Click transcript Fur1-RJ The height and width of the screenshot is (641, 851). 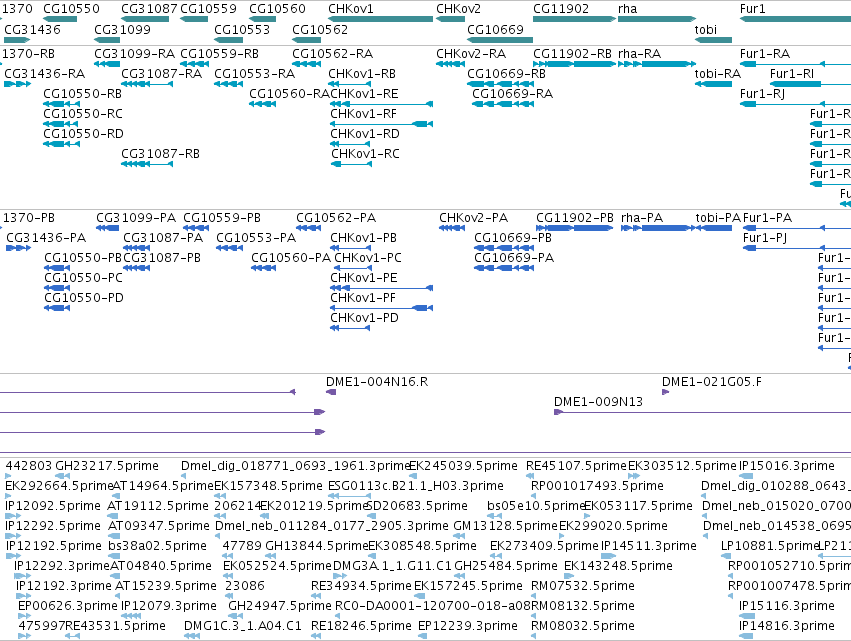pos(763,93)
